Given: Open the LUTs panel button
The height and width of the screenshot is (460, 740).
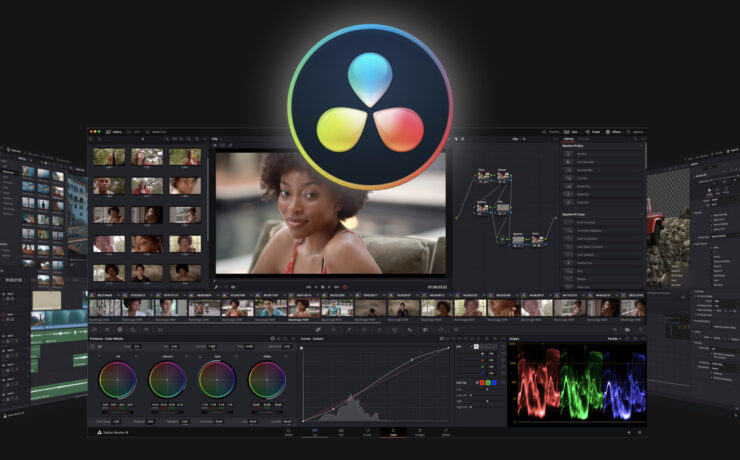Looking at the screenshot, I should [135, 132].
